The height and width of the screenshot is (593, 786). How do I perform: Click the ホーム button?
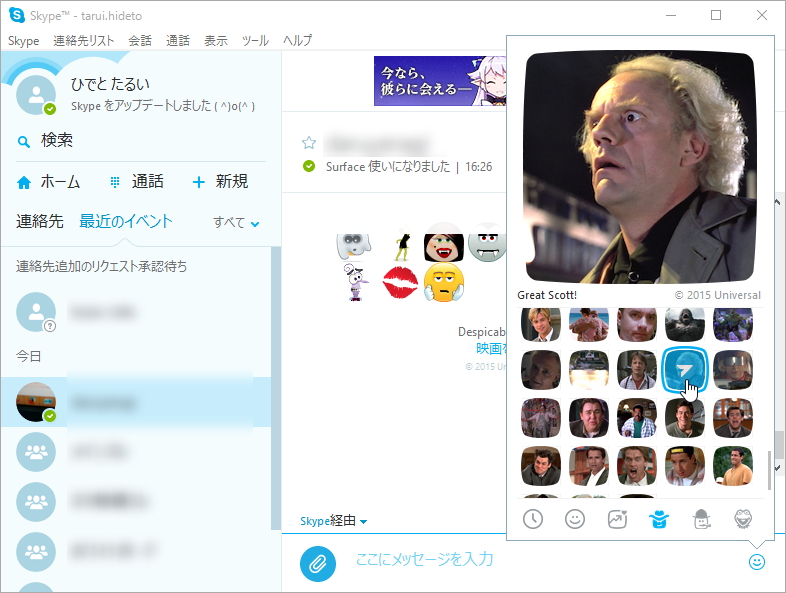point(60,182)
